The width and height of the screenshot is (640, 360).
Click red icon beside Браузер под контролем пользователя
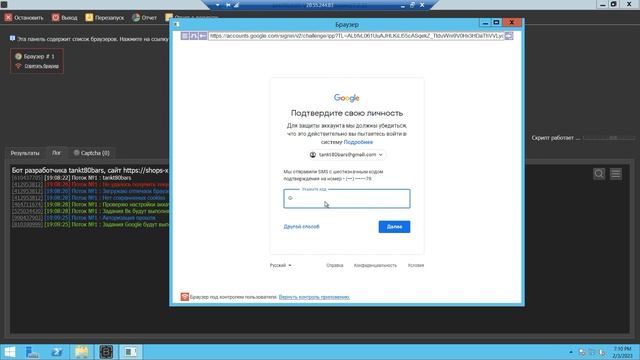point(184,297)
